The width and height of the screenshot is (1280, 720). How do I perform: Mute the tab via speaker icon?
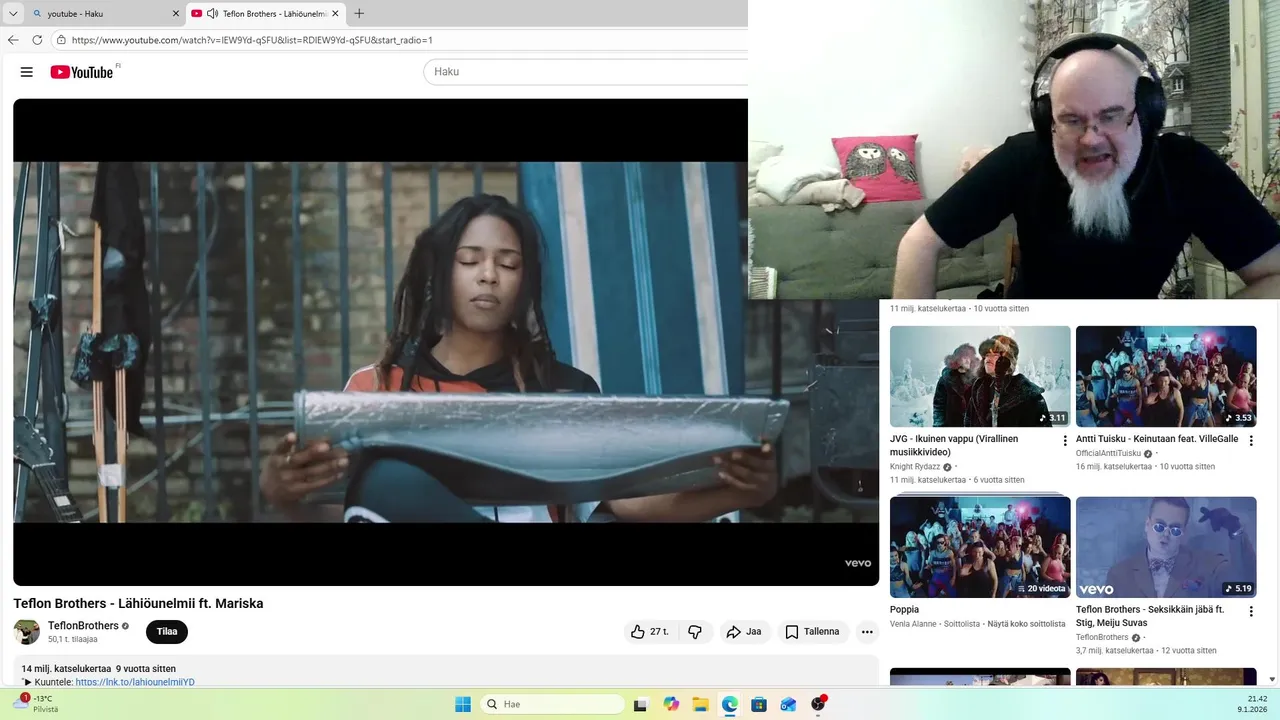click(212, 14)
